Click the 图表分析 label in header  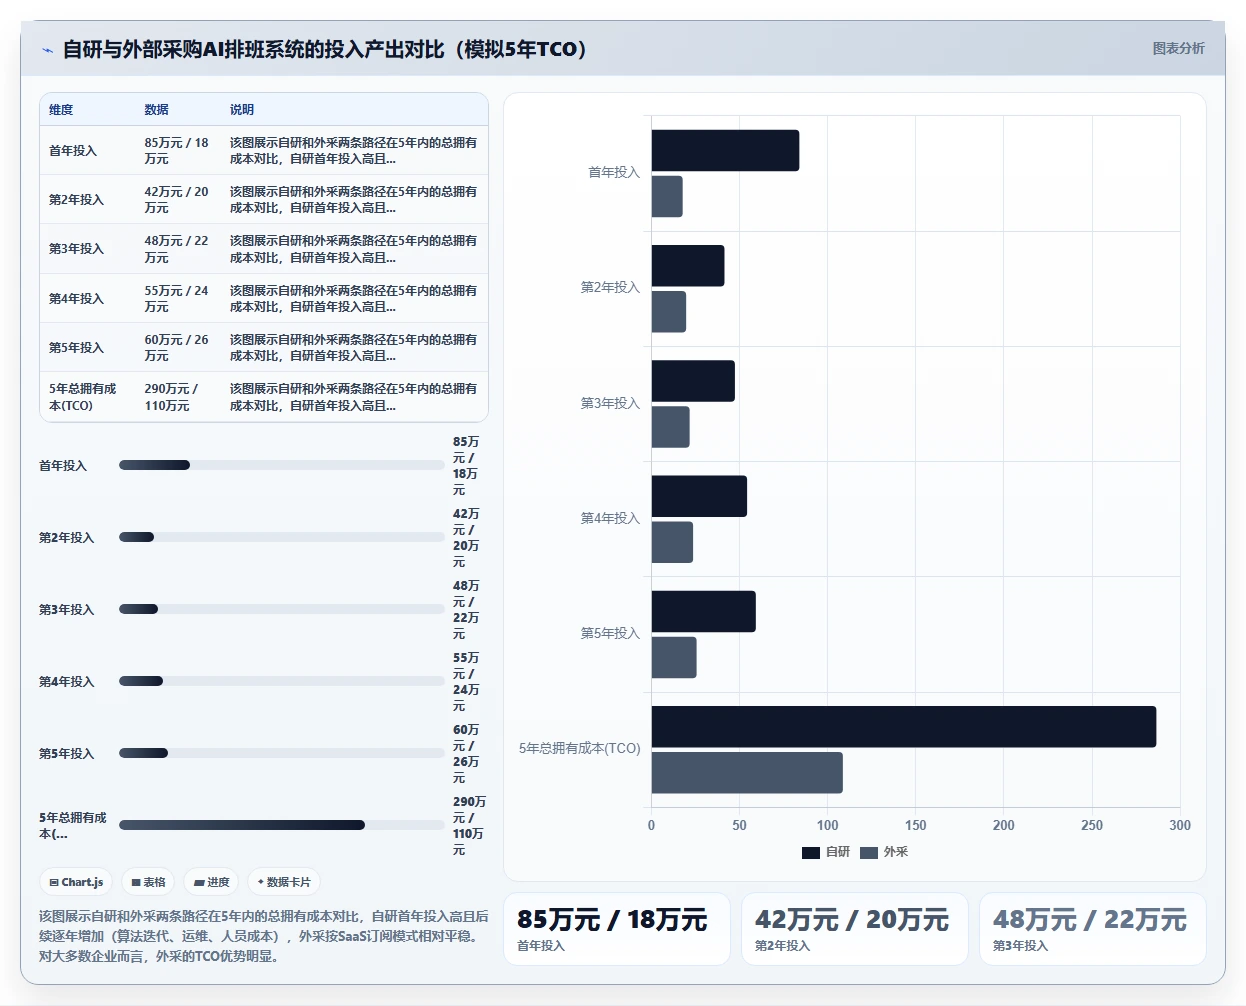(x=1178, y=48)
